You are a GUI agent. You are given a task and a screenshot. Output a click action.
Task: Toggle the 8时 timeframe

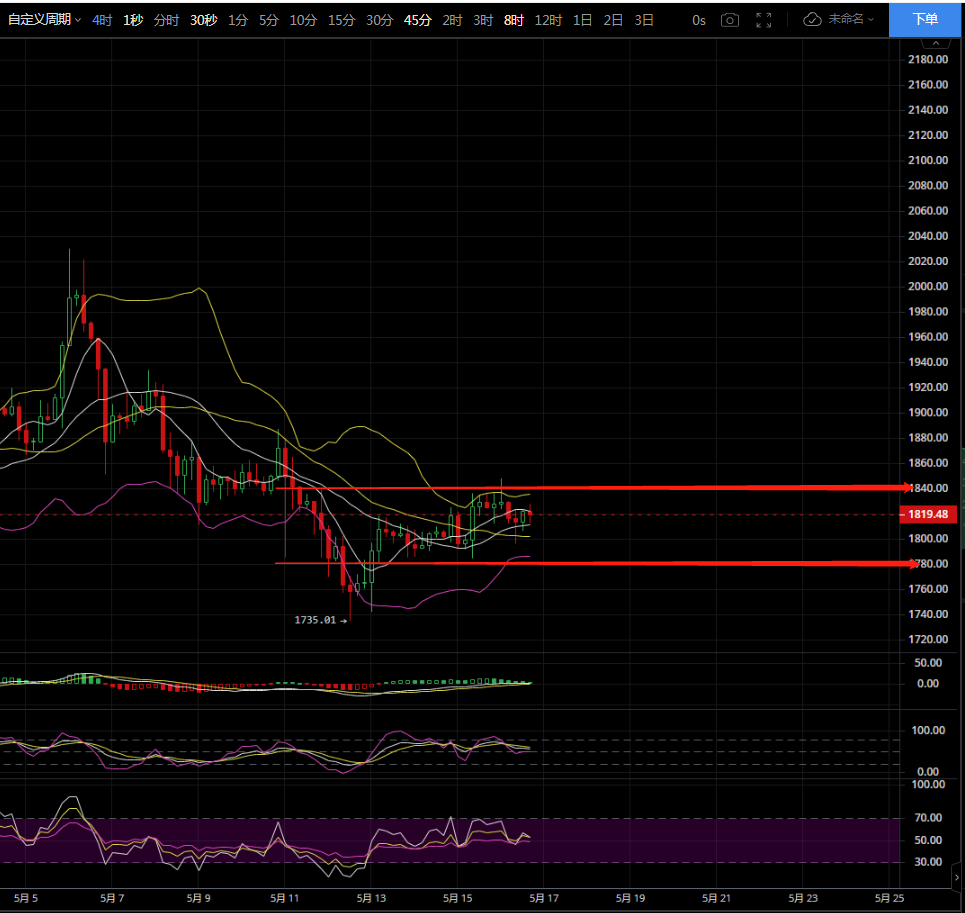514,20
